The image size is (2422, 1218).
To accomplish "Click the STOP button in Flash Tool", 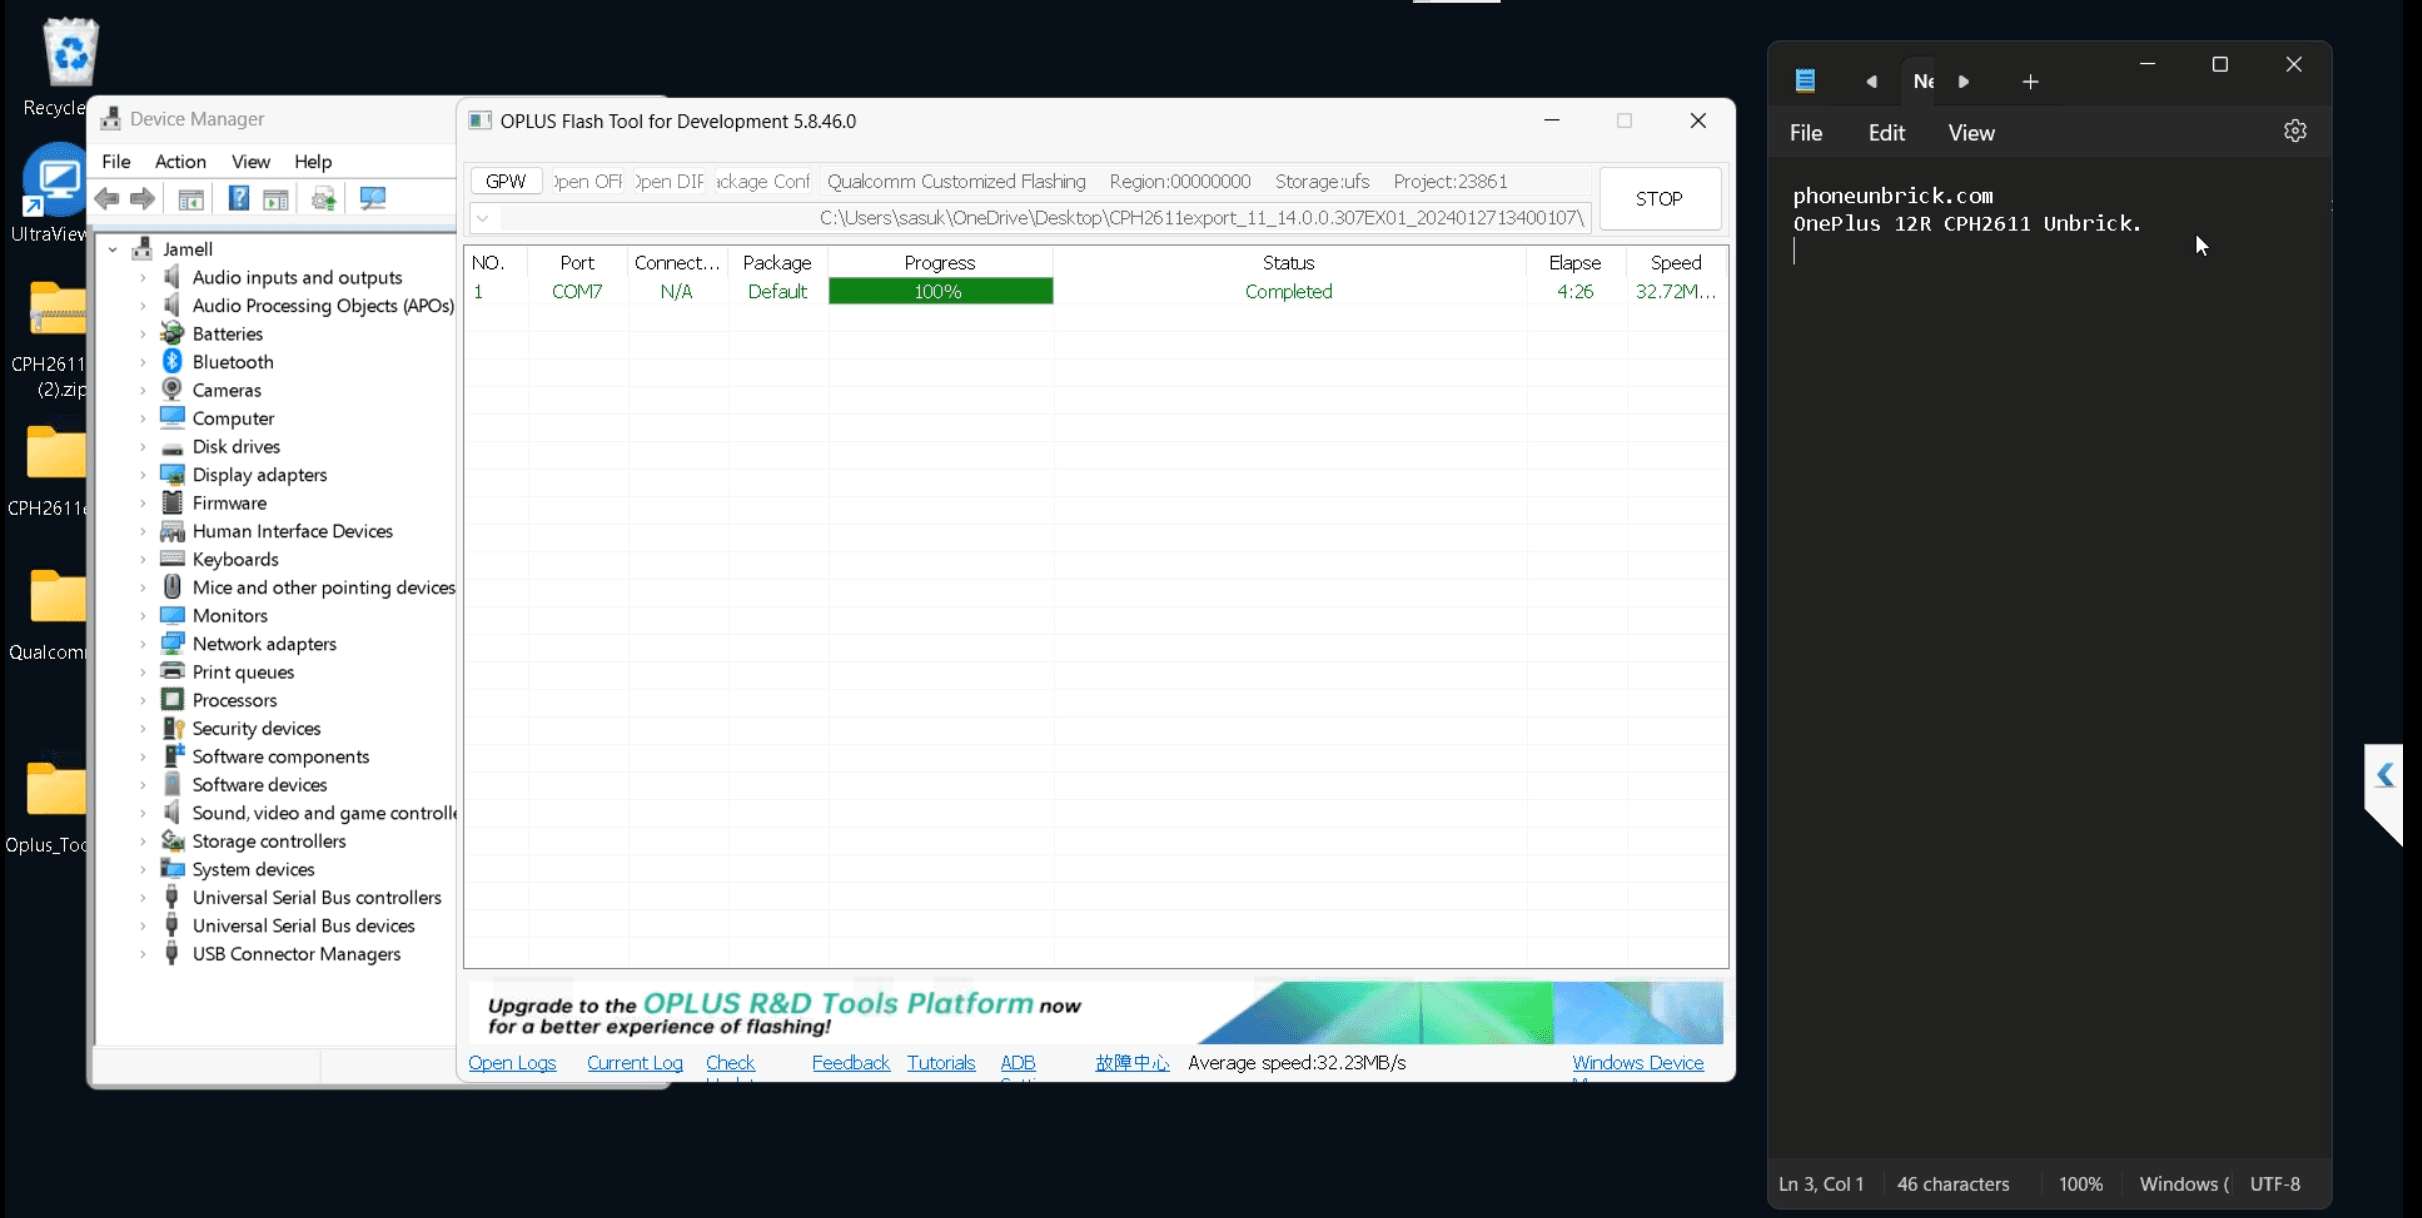I will tap(1659, 198).
